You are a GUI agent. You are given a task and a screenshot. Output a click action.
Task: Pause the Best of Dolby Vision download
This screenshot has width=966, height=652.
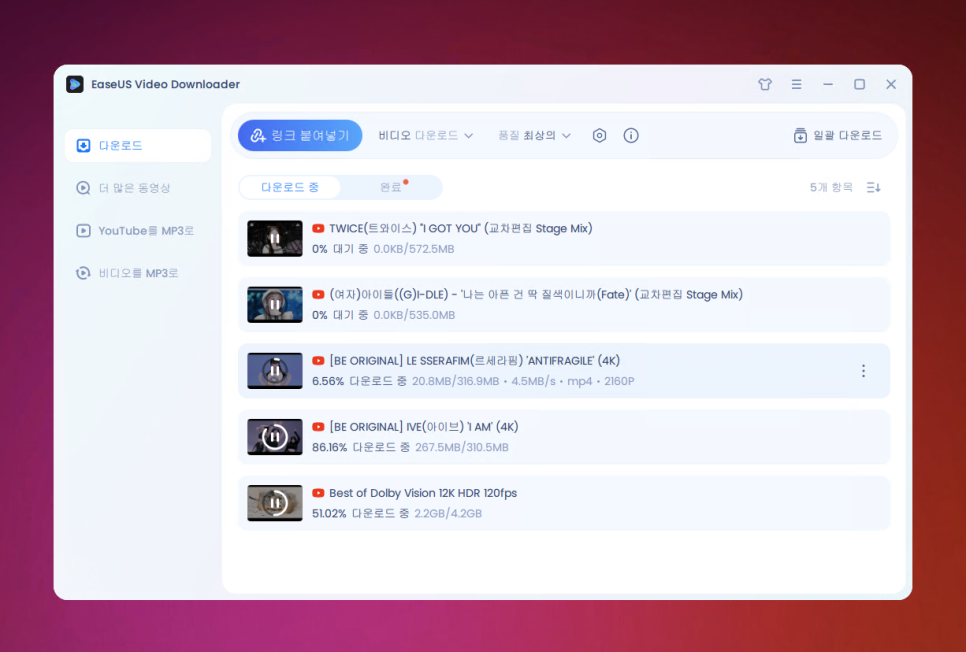275,503
